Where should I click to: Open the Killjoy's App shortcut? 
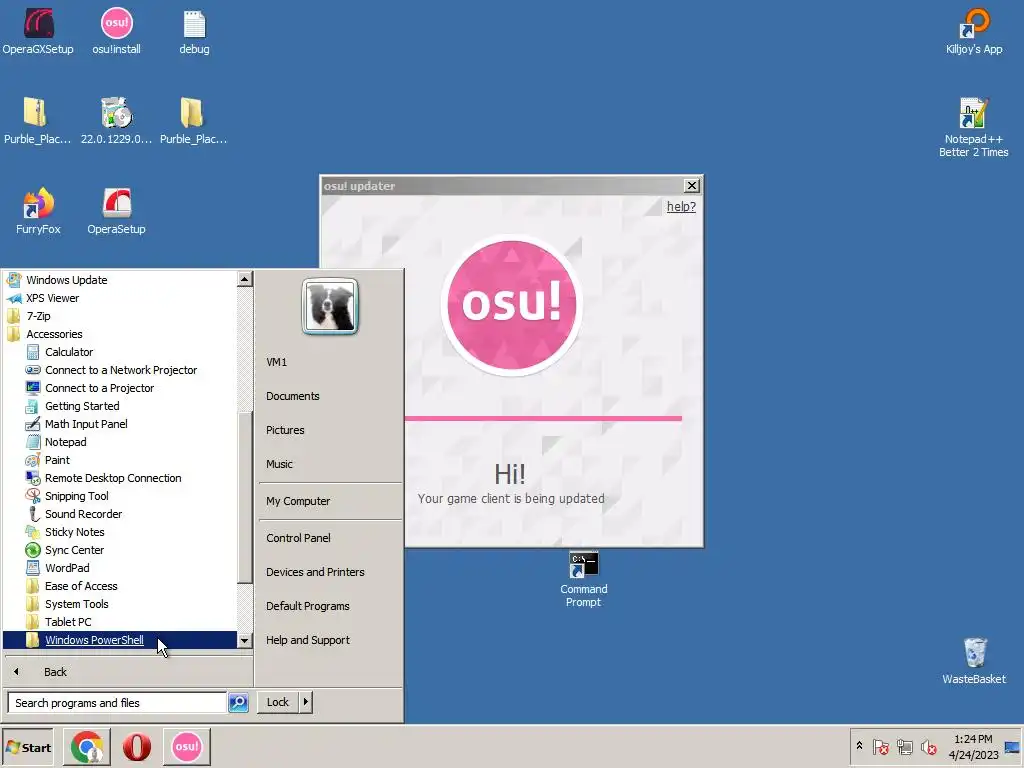[974, 31]
